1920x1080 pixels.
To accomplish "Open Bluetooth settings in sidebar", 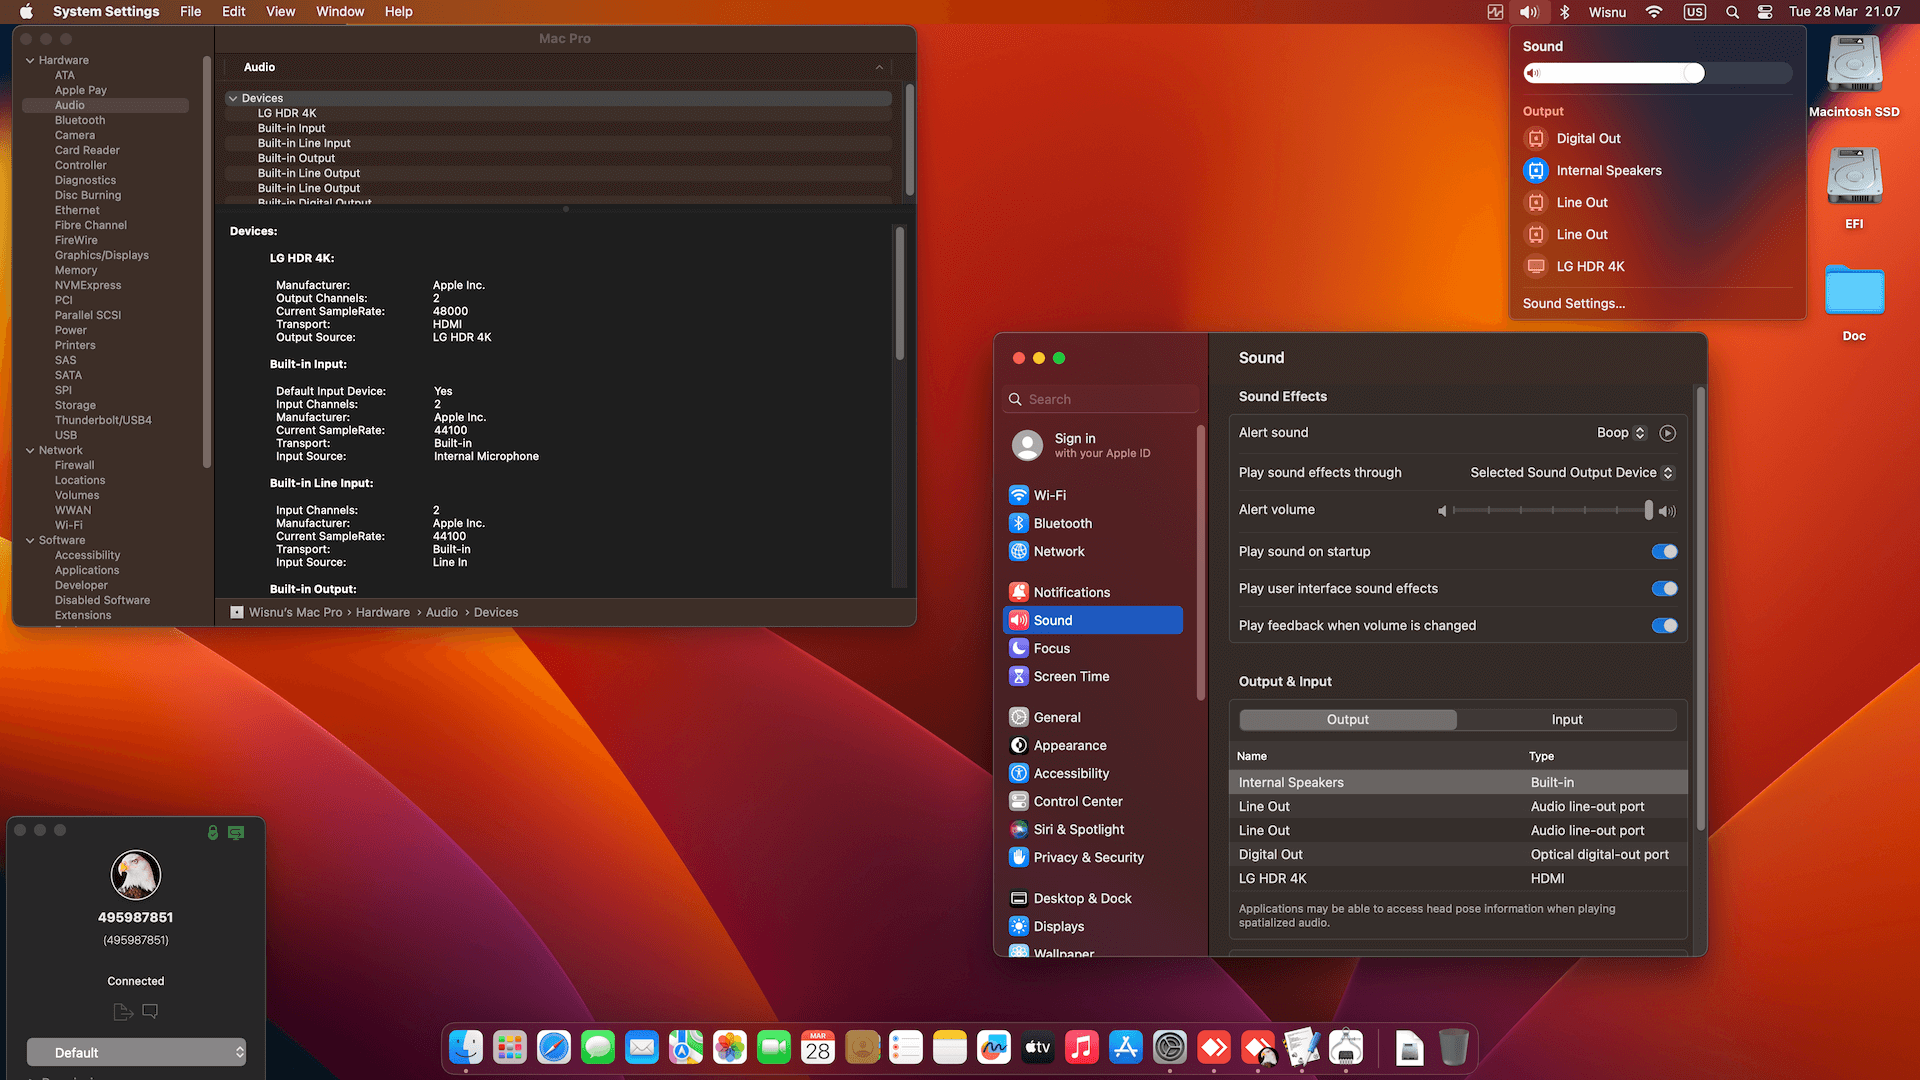I will [1062, 524].
